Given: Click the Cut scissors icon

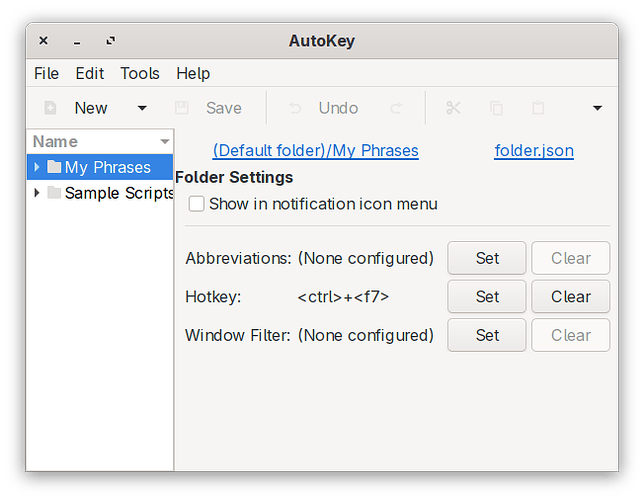Looking at the screenshot, I should tap(454, 108).
